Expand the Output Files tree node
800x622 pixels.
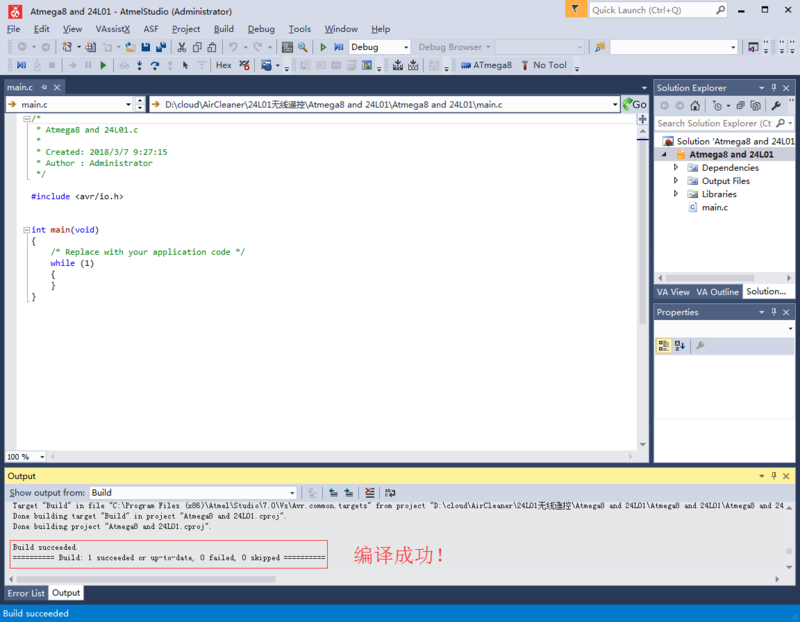point(676,181)
